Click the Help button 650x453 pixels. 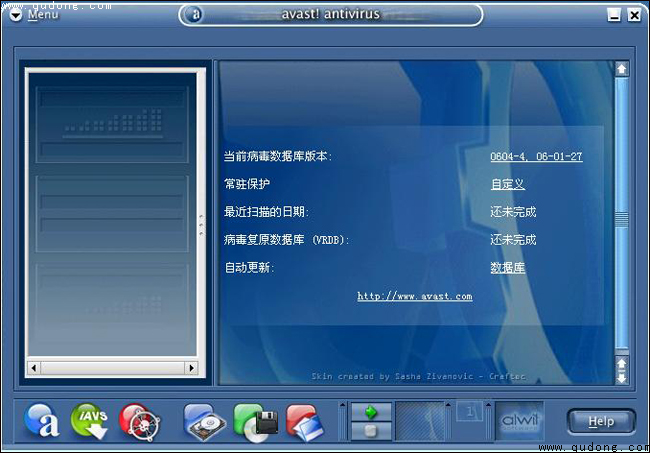point(600,421)
